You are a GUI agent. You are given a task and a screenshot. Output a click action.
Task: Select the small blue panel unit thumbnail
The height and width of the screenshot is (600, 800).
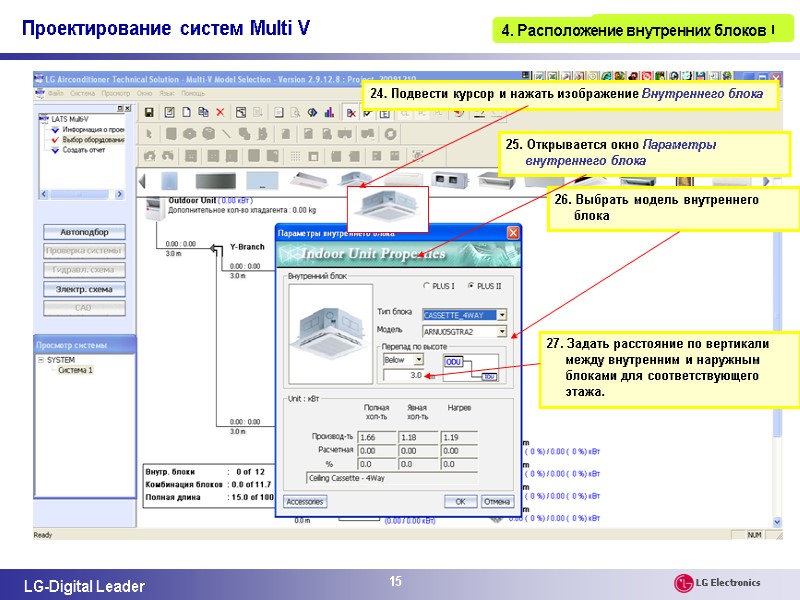point(170,181)
